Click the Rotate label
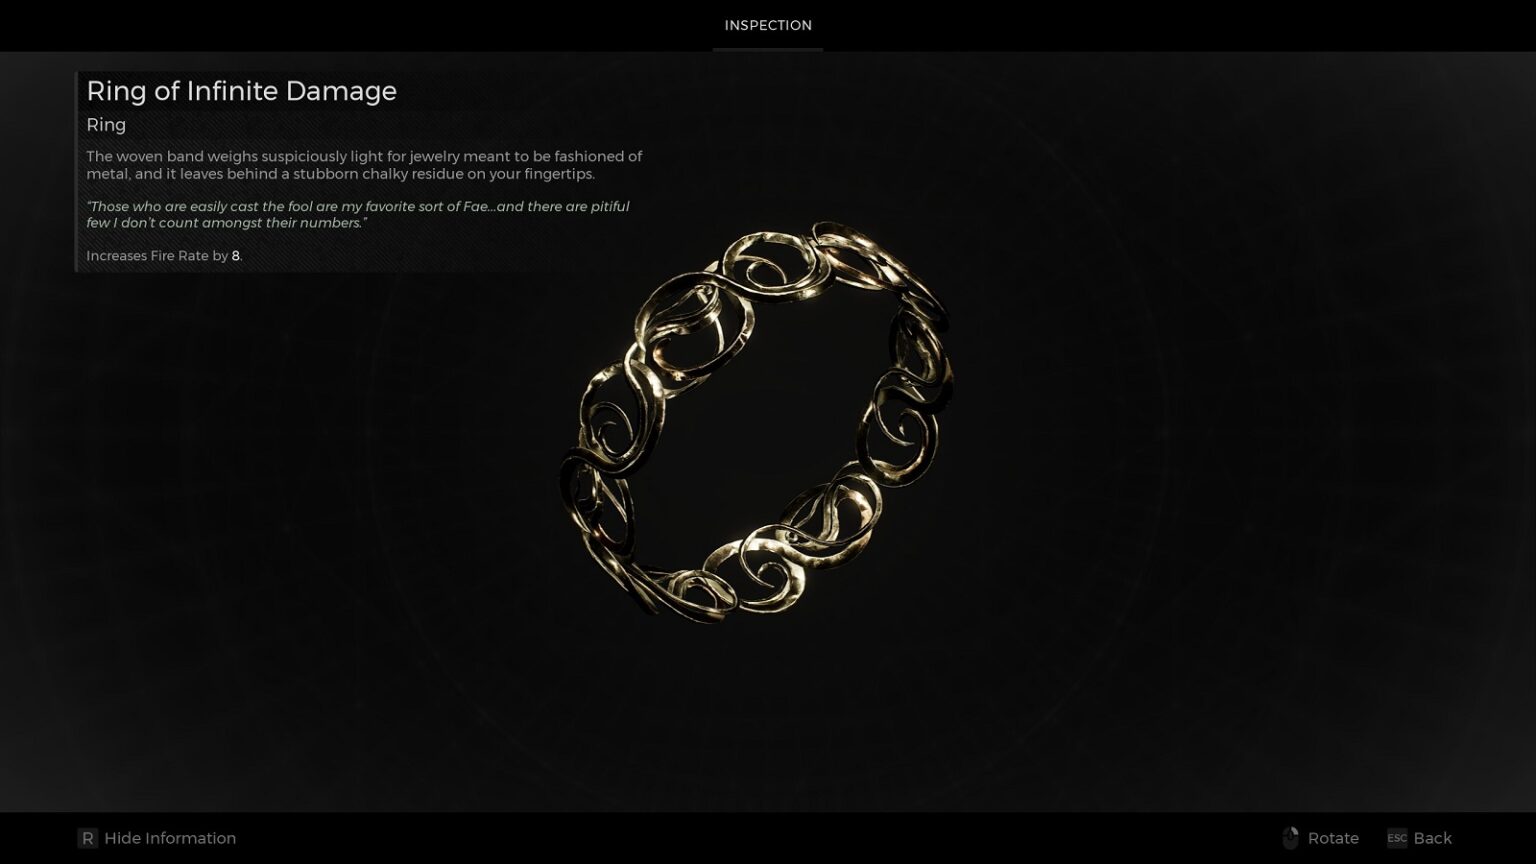This screenshot has height=864, width=1536. click(x=1333, y=838)
